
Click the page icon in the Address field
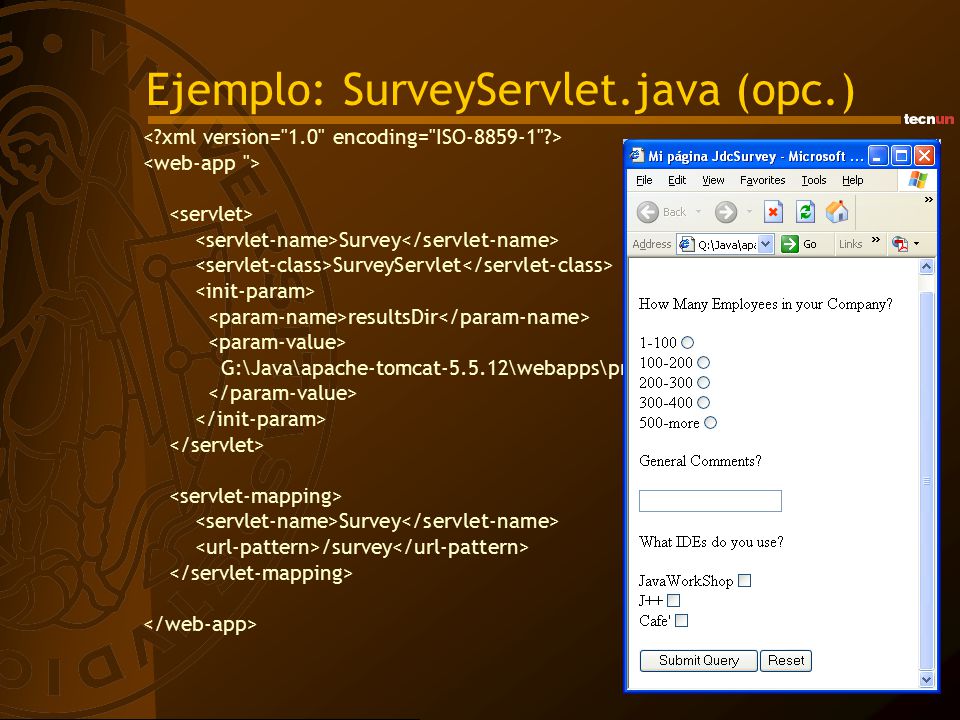point(686,244)
